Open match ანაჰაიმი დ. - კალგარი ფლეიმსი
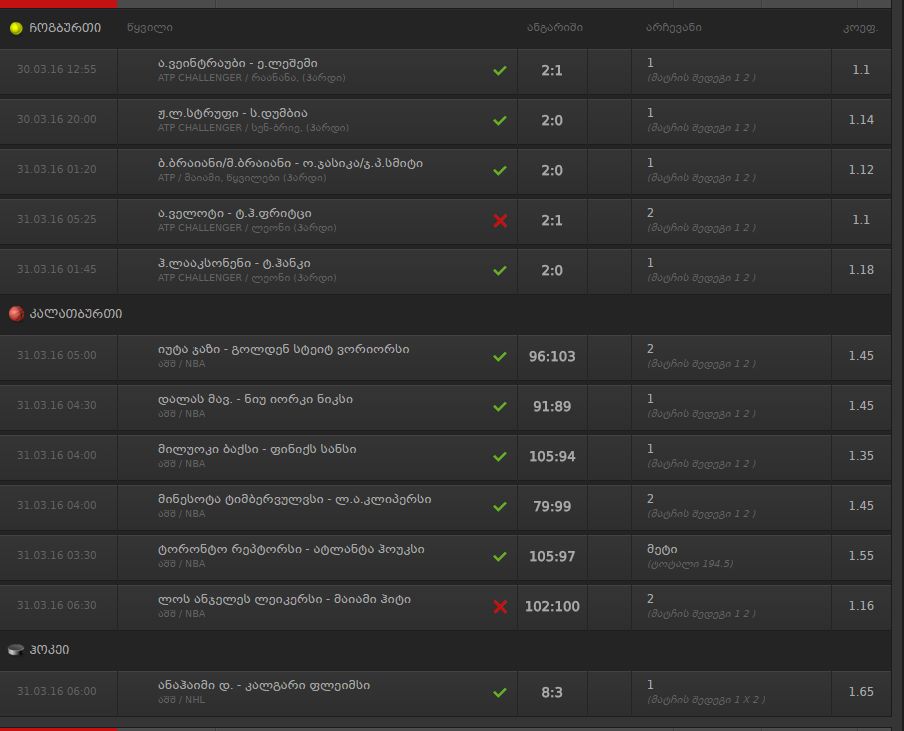The image size is (904, 731). (264, 685)
